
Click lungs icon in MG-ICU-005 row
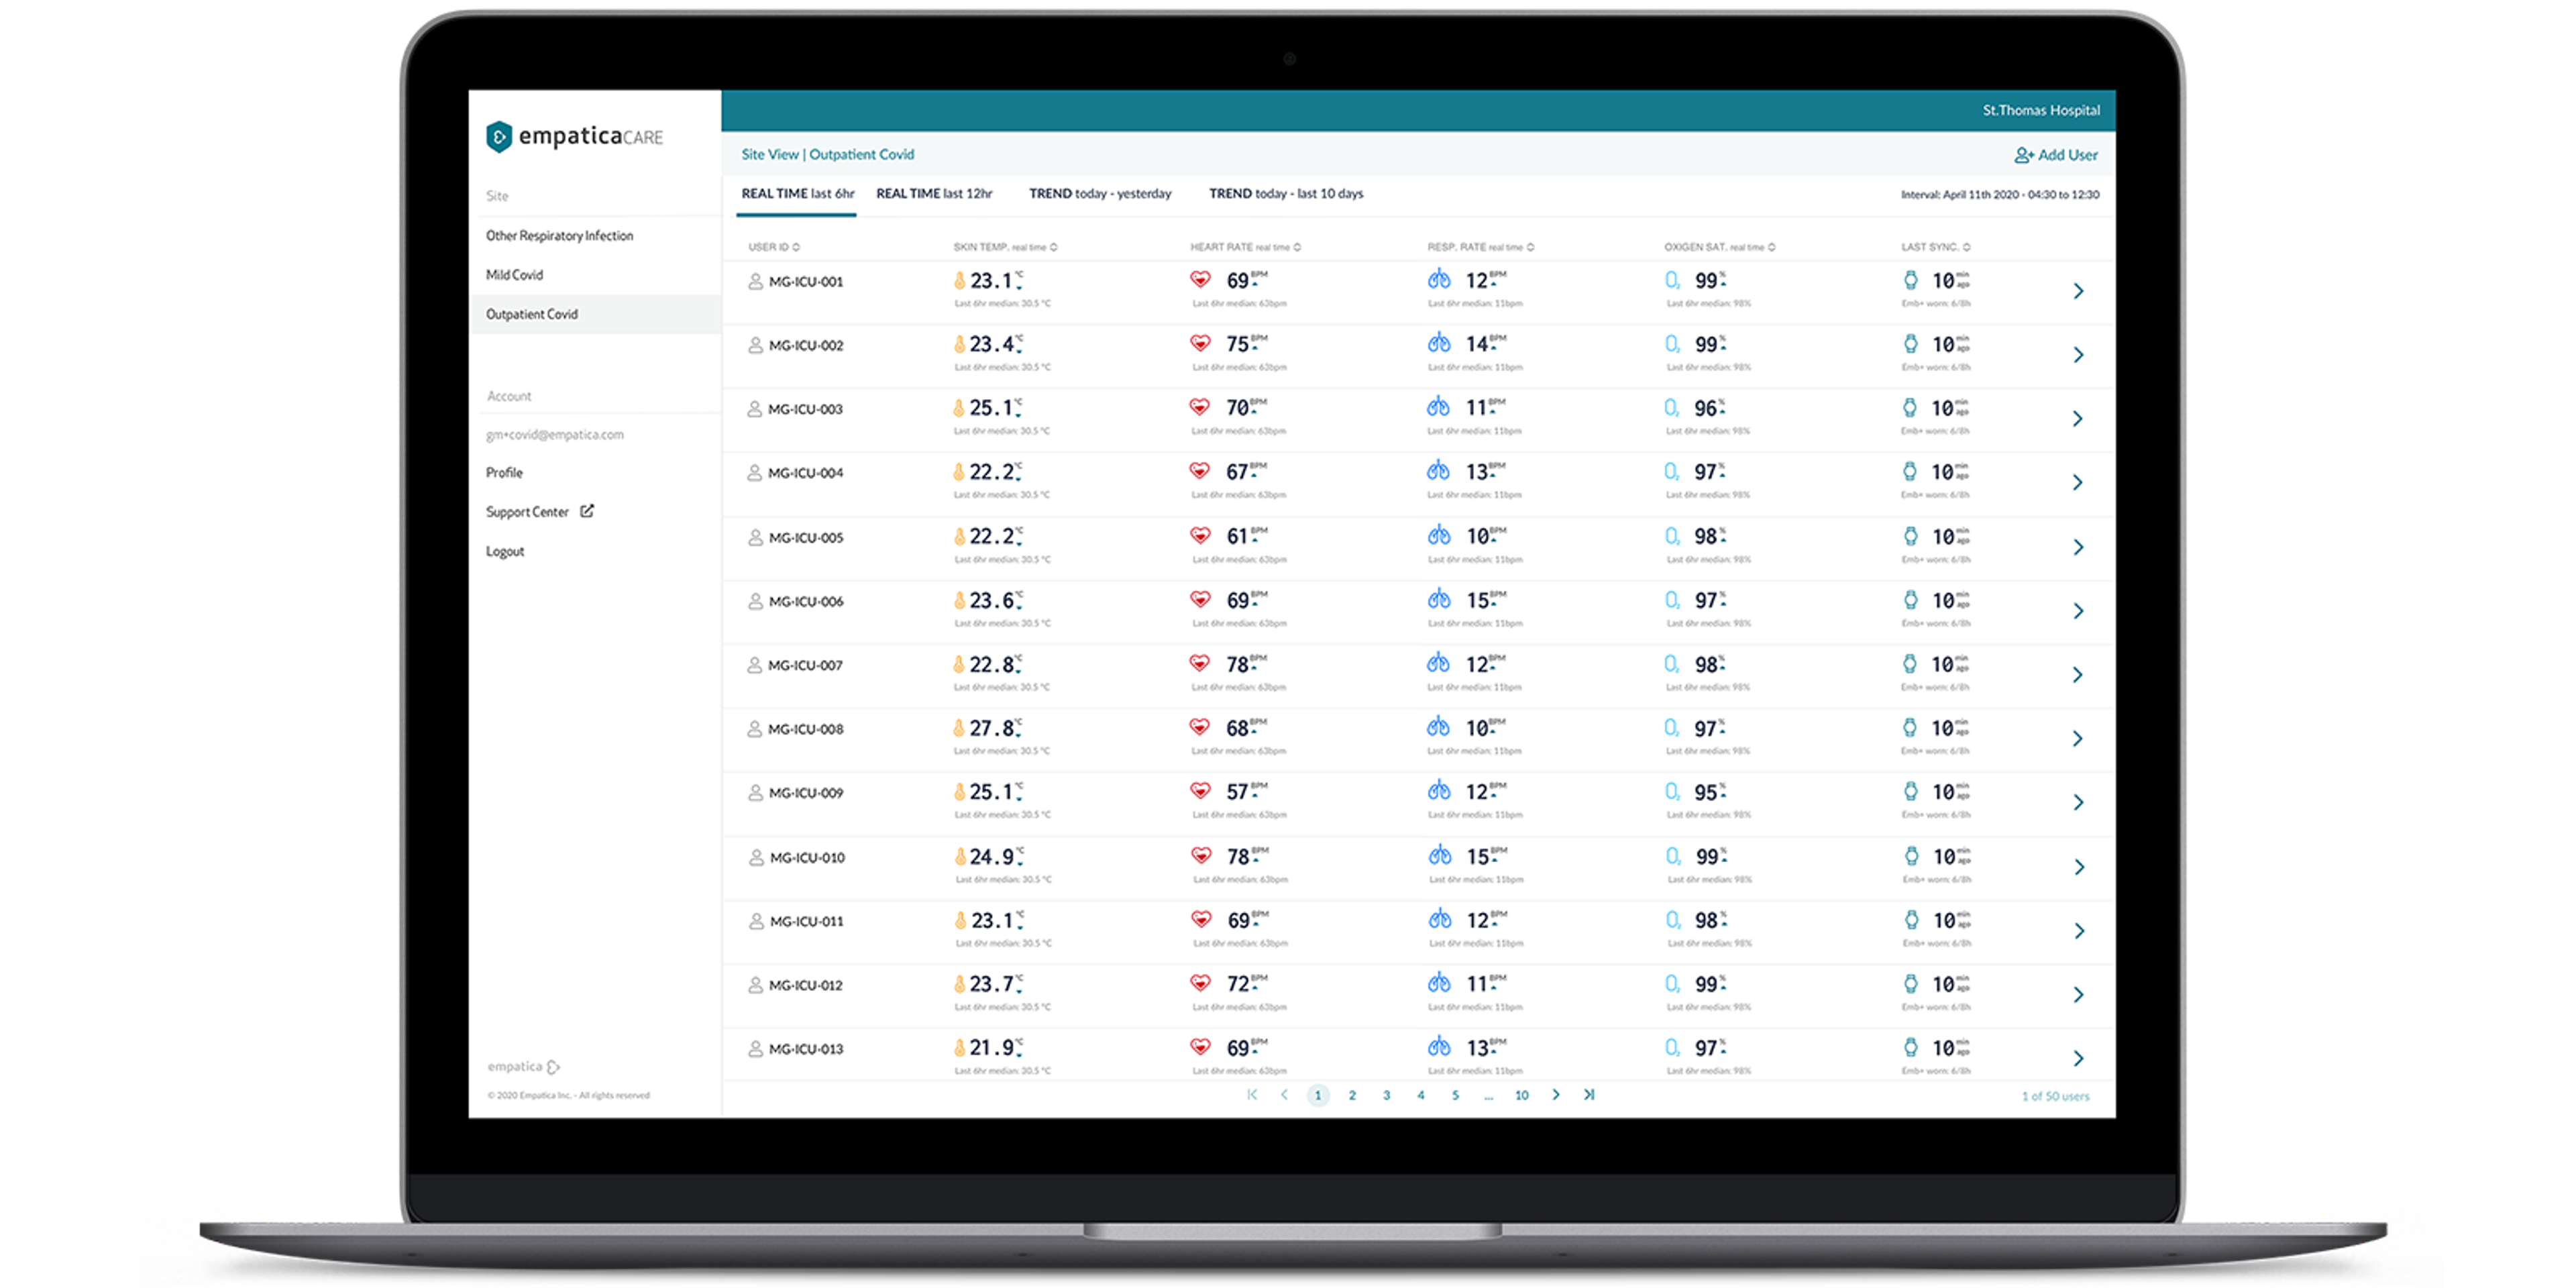[x=1439, y=535]
